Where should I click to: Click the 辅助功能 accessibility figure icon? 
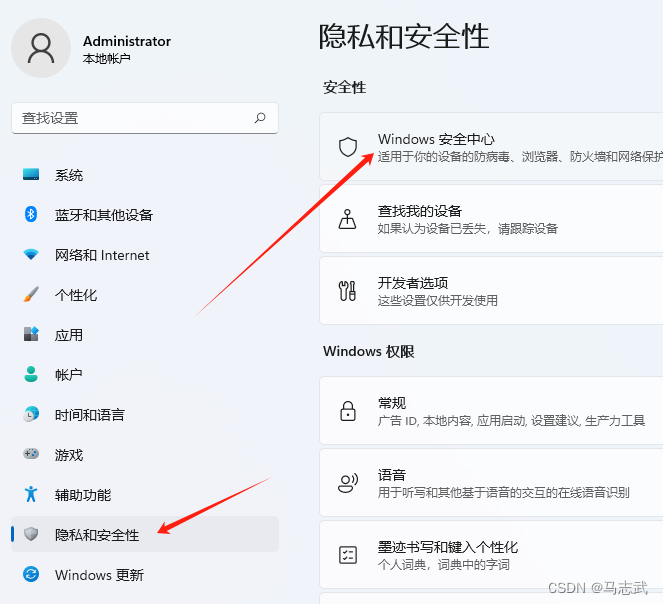(x=31, y=494)
